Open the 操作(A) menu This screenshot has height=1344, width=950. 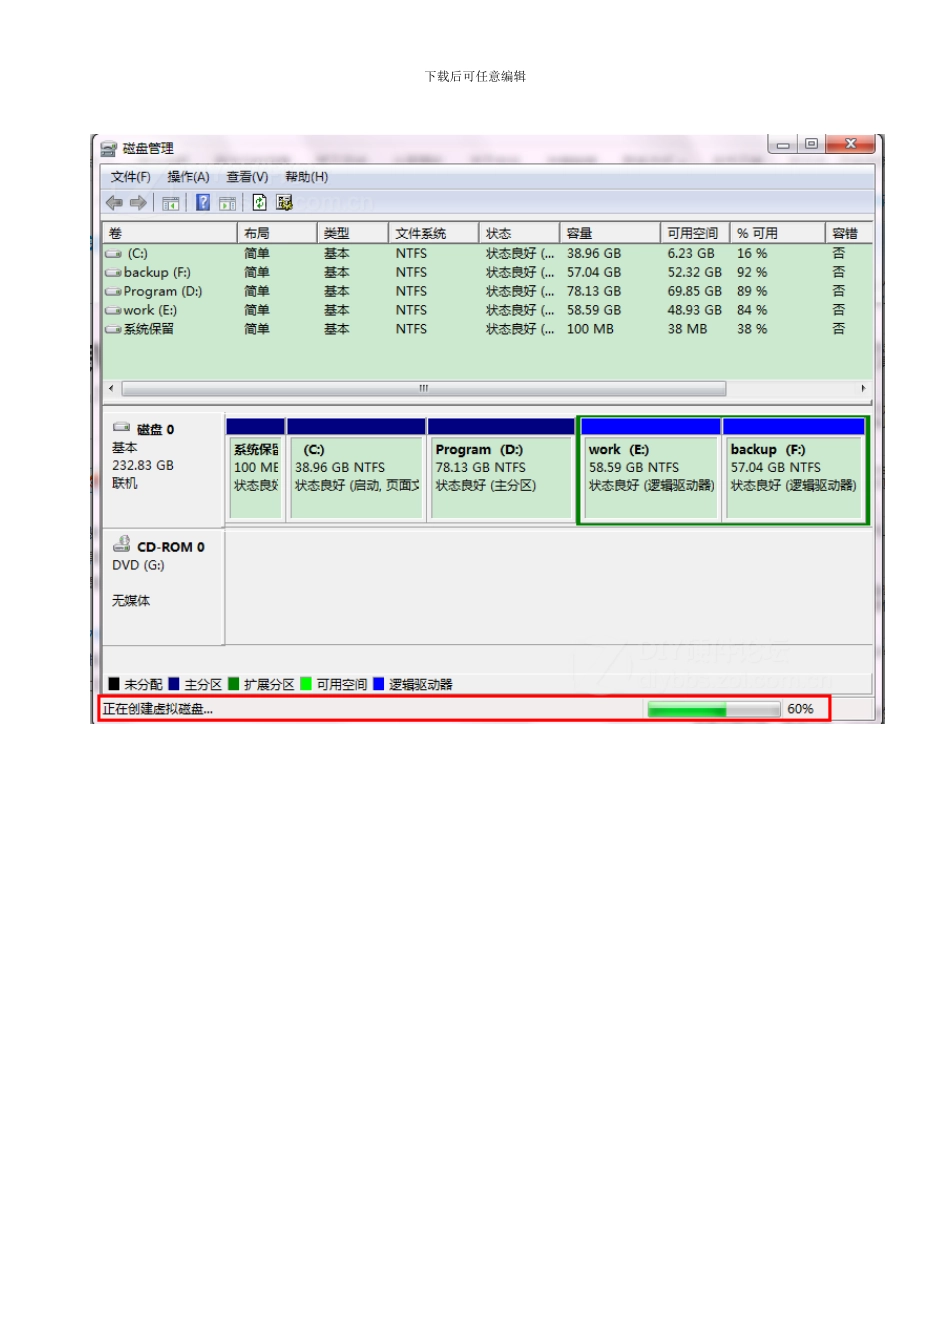(x=188, y=177)
